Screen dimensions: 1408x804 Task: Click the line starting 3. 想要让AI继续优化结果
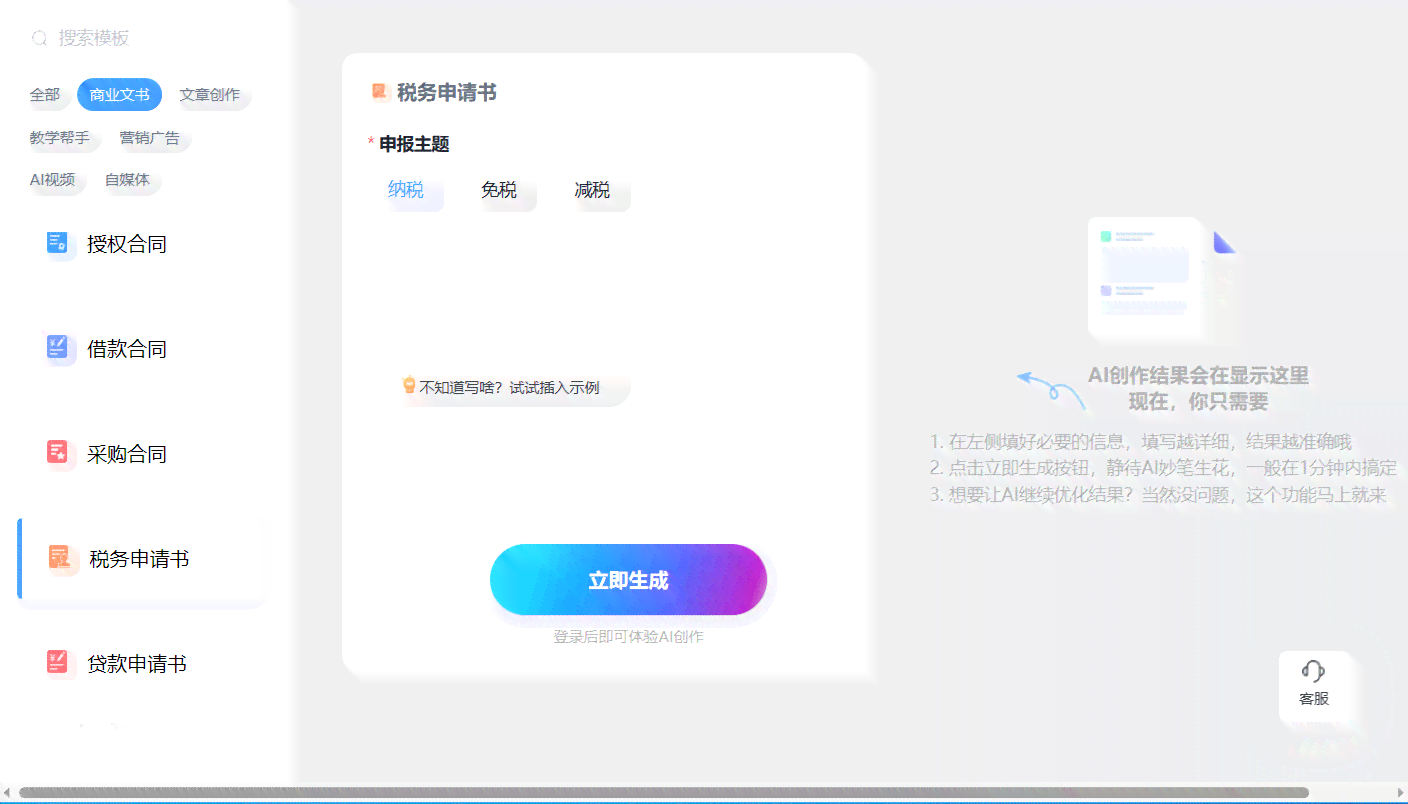click(x=1158, y=495)
